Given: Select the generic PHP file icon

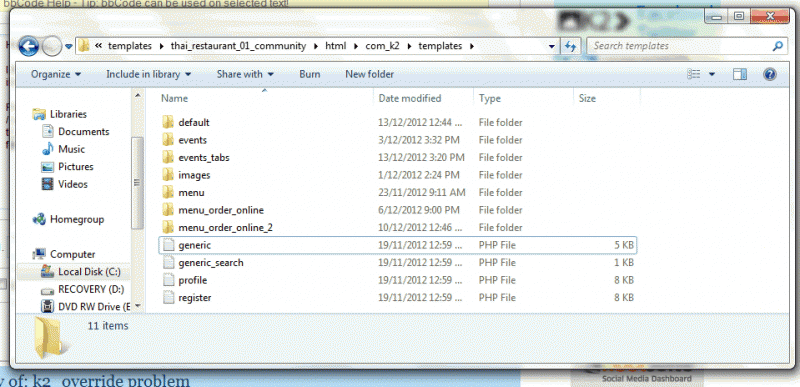Looking at the screenshot, I should (x=169, y=245).
